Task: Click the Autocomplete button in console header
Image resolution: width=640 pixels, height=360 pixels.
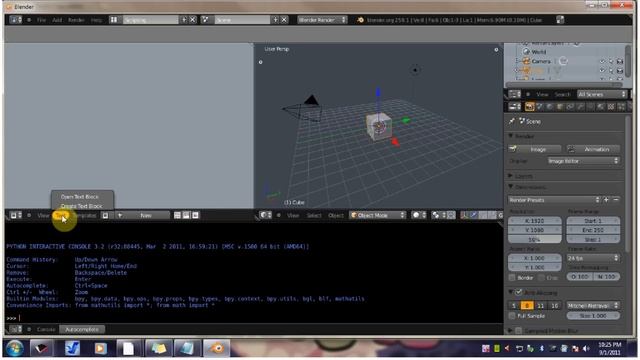Action: coord(82,329)
